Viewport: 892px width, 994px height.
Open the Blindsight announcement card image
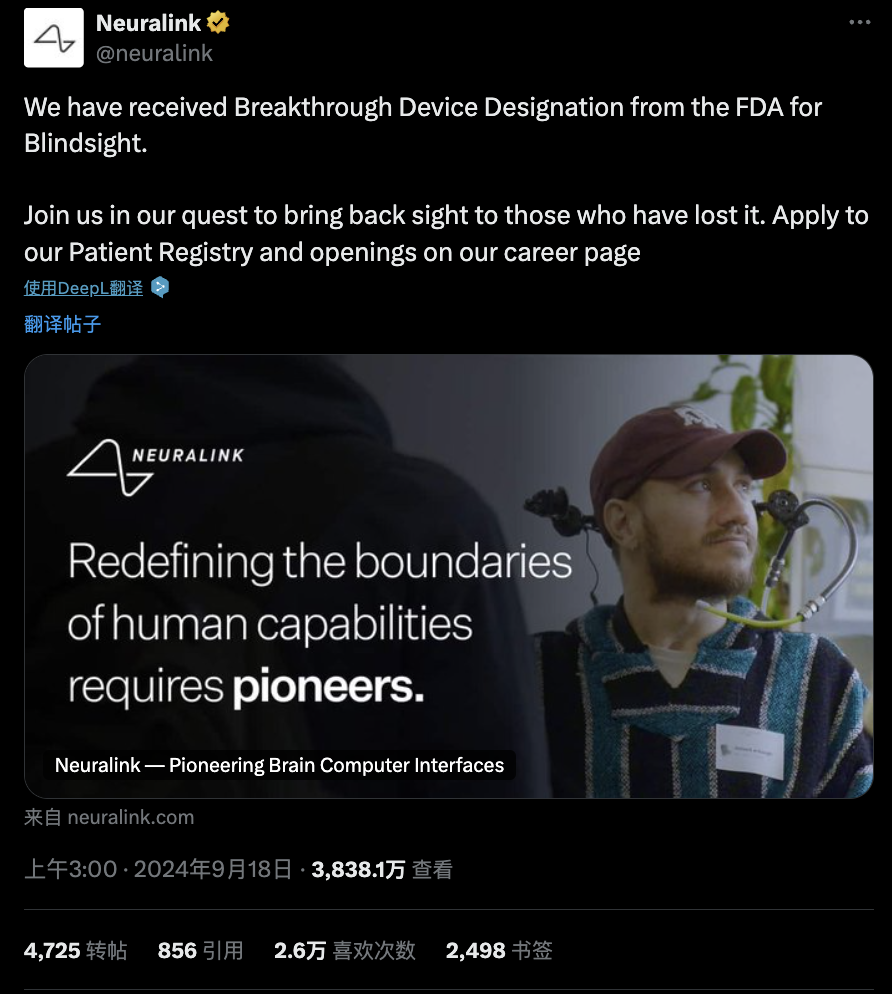(446, 577)
